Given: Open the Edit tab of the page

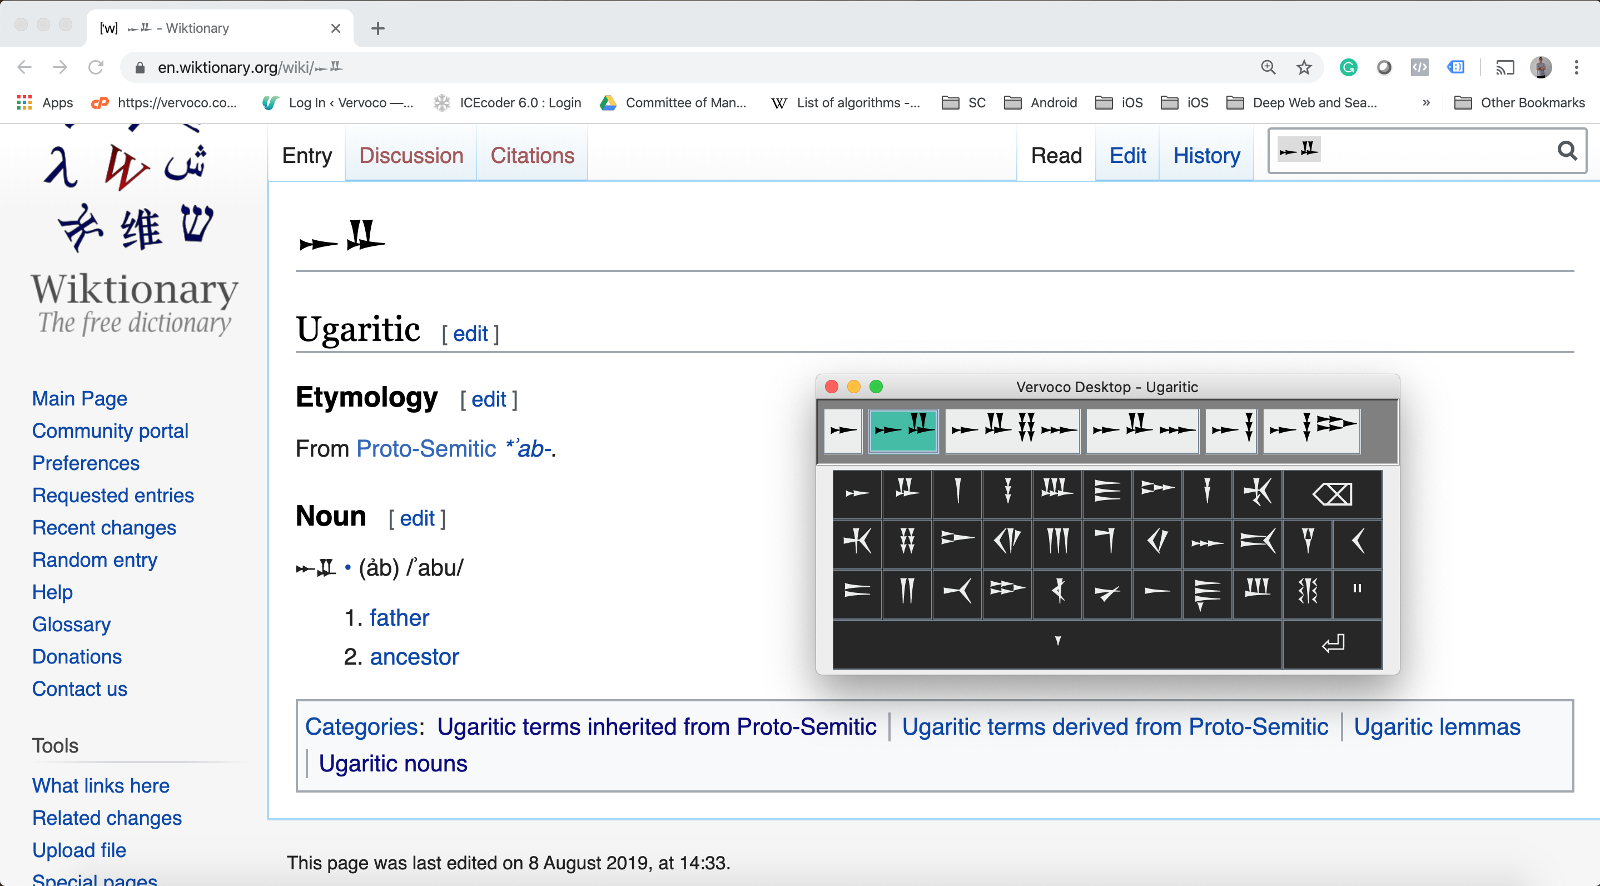Looking at the screenshot, I should coord(1128,155).
